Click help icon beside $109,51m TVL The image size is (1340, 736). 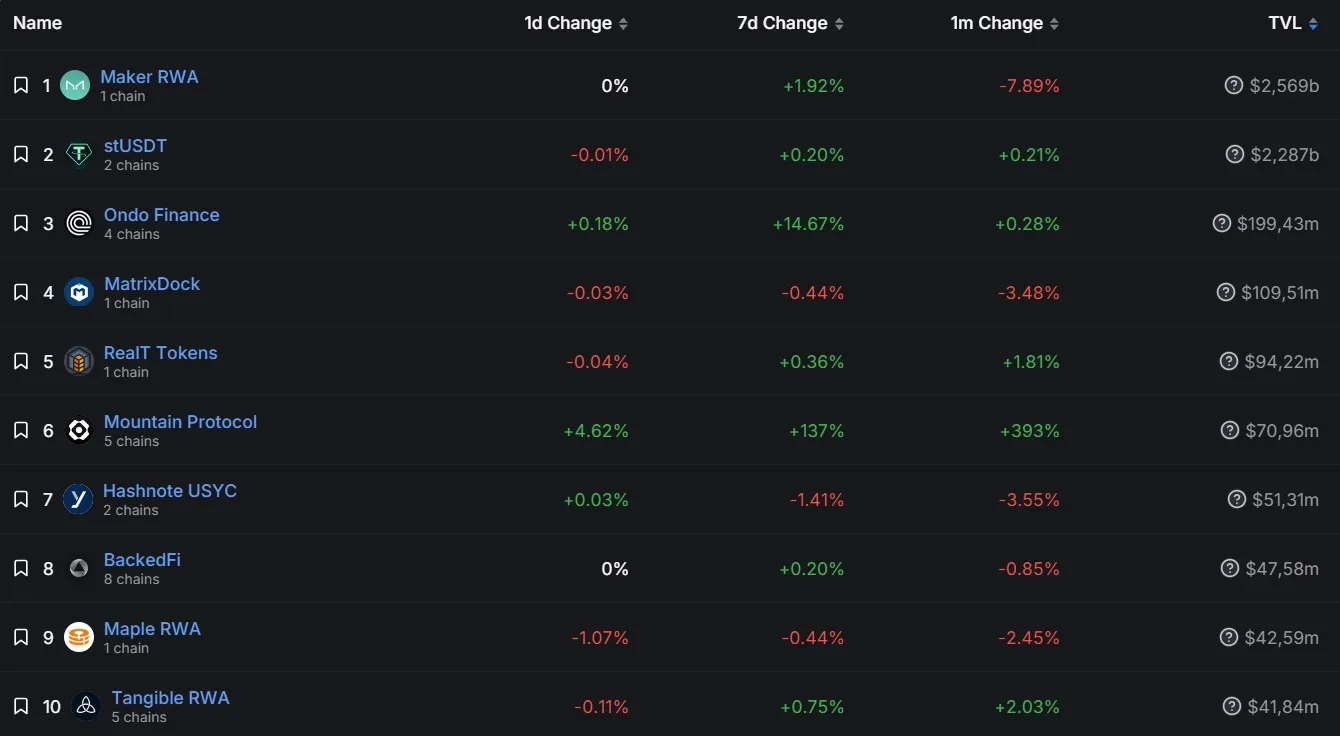(1226, 293)
